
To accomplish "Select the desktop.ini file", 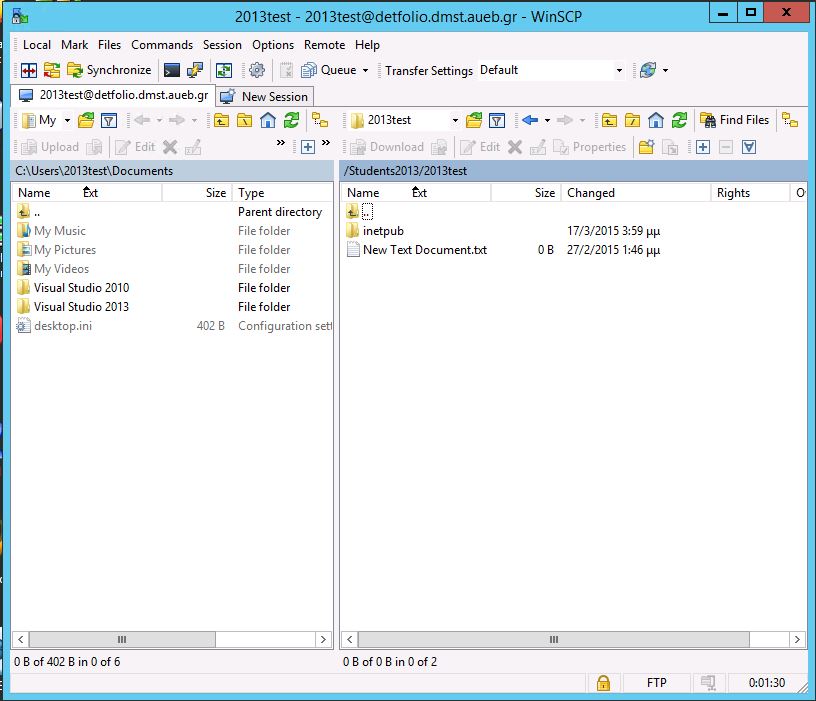I will 63,326.
